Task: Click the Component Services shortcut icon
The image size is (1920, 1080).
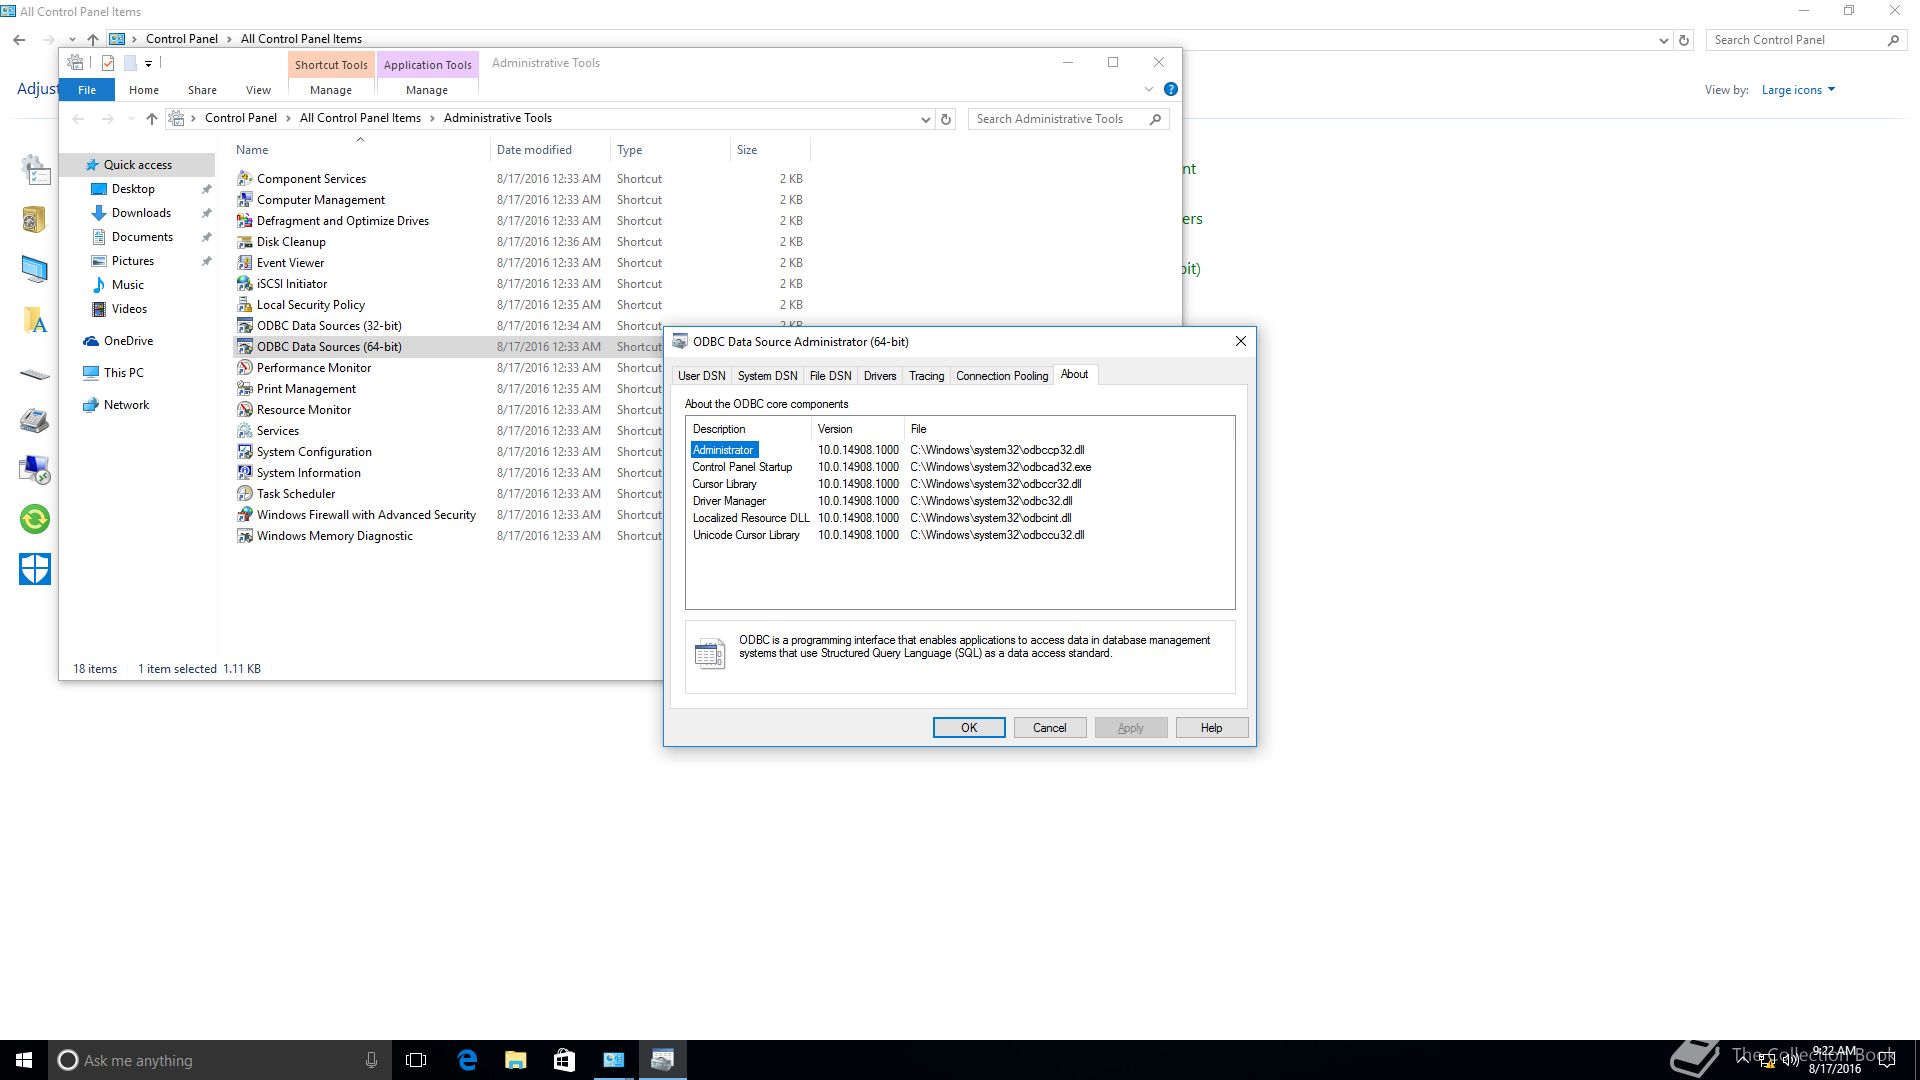Action: [x=244, y=179]
